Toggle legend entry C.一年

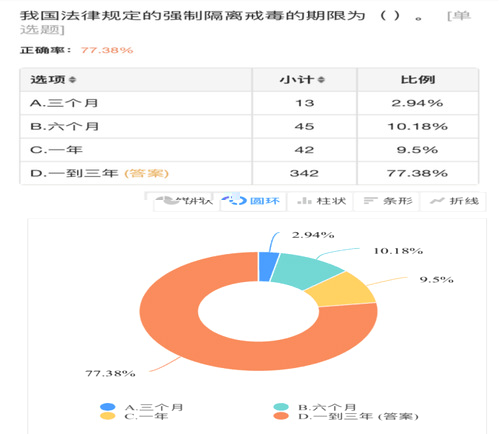point(134,416)
